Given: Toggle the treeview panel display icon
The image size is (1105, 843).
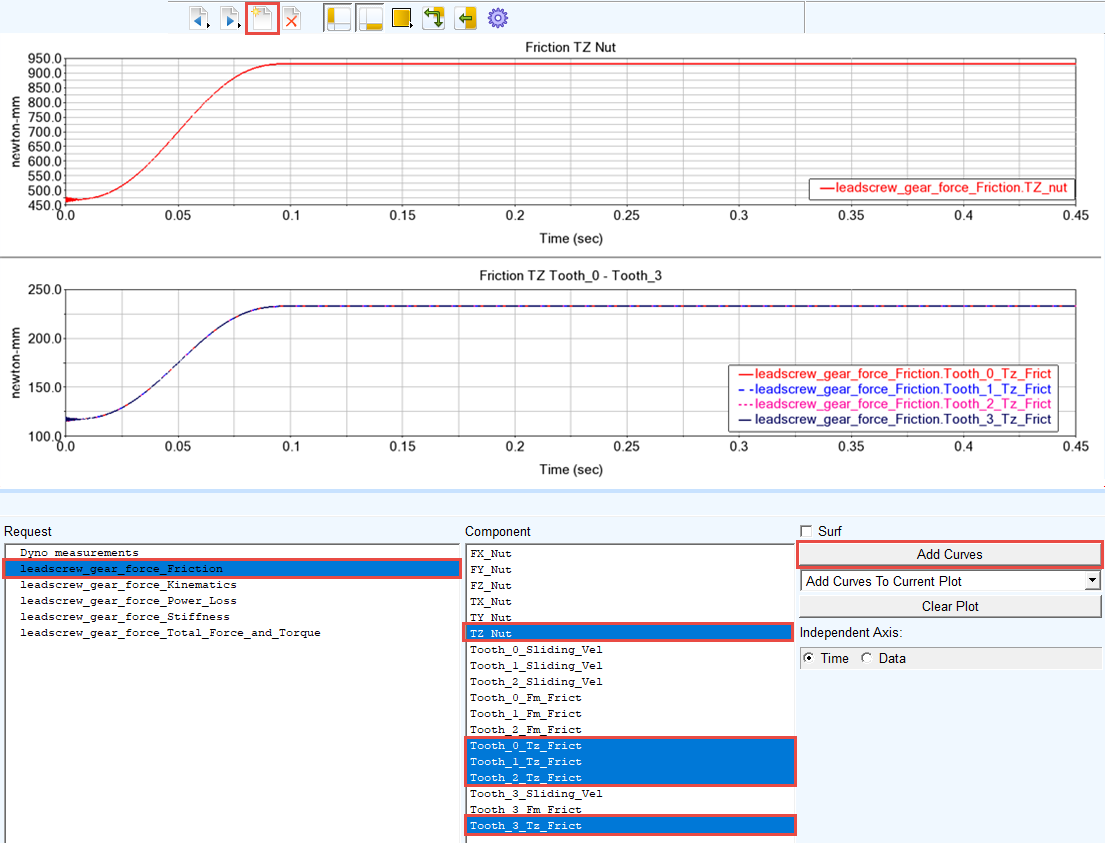Looking at the screenshot, I should coord(339,18).
